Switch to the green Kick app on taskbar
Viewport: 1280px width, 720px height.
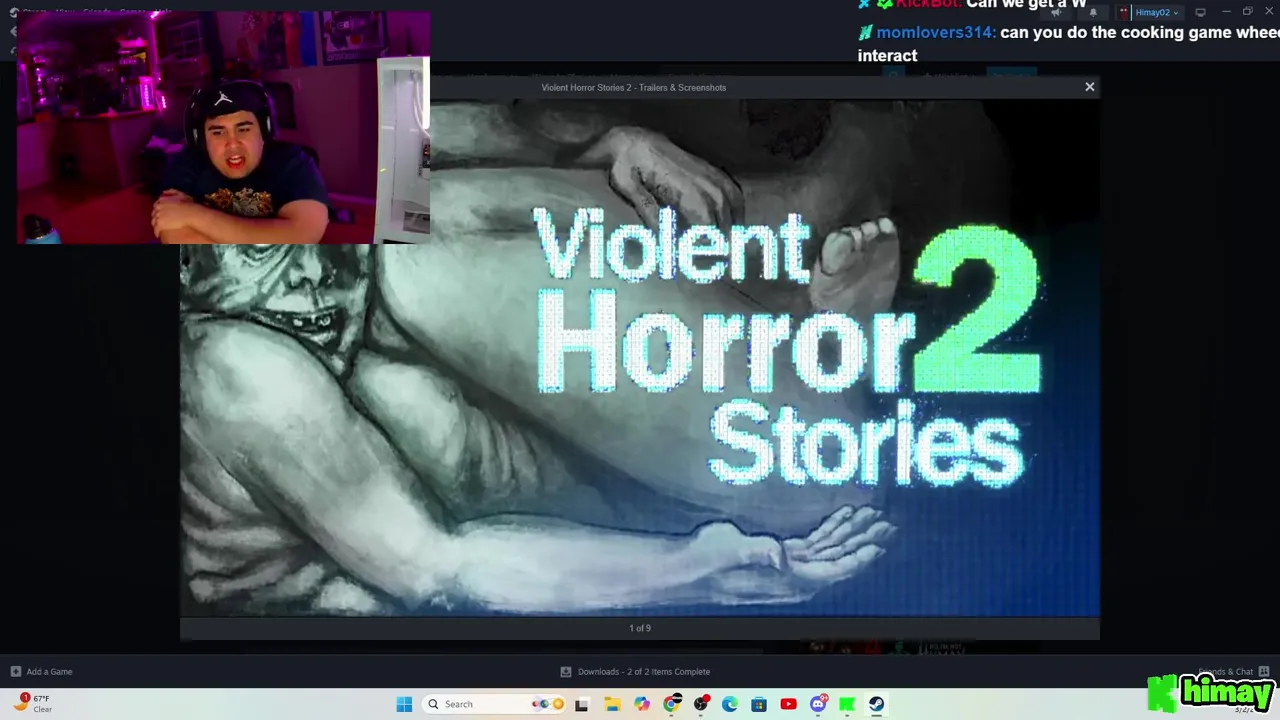click(x=847, y=704)
